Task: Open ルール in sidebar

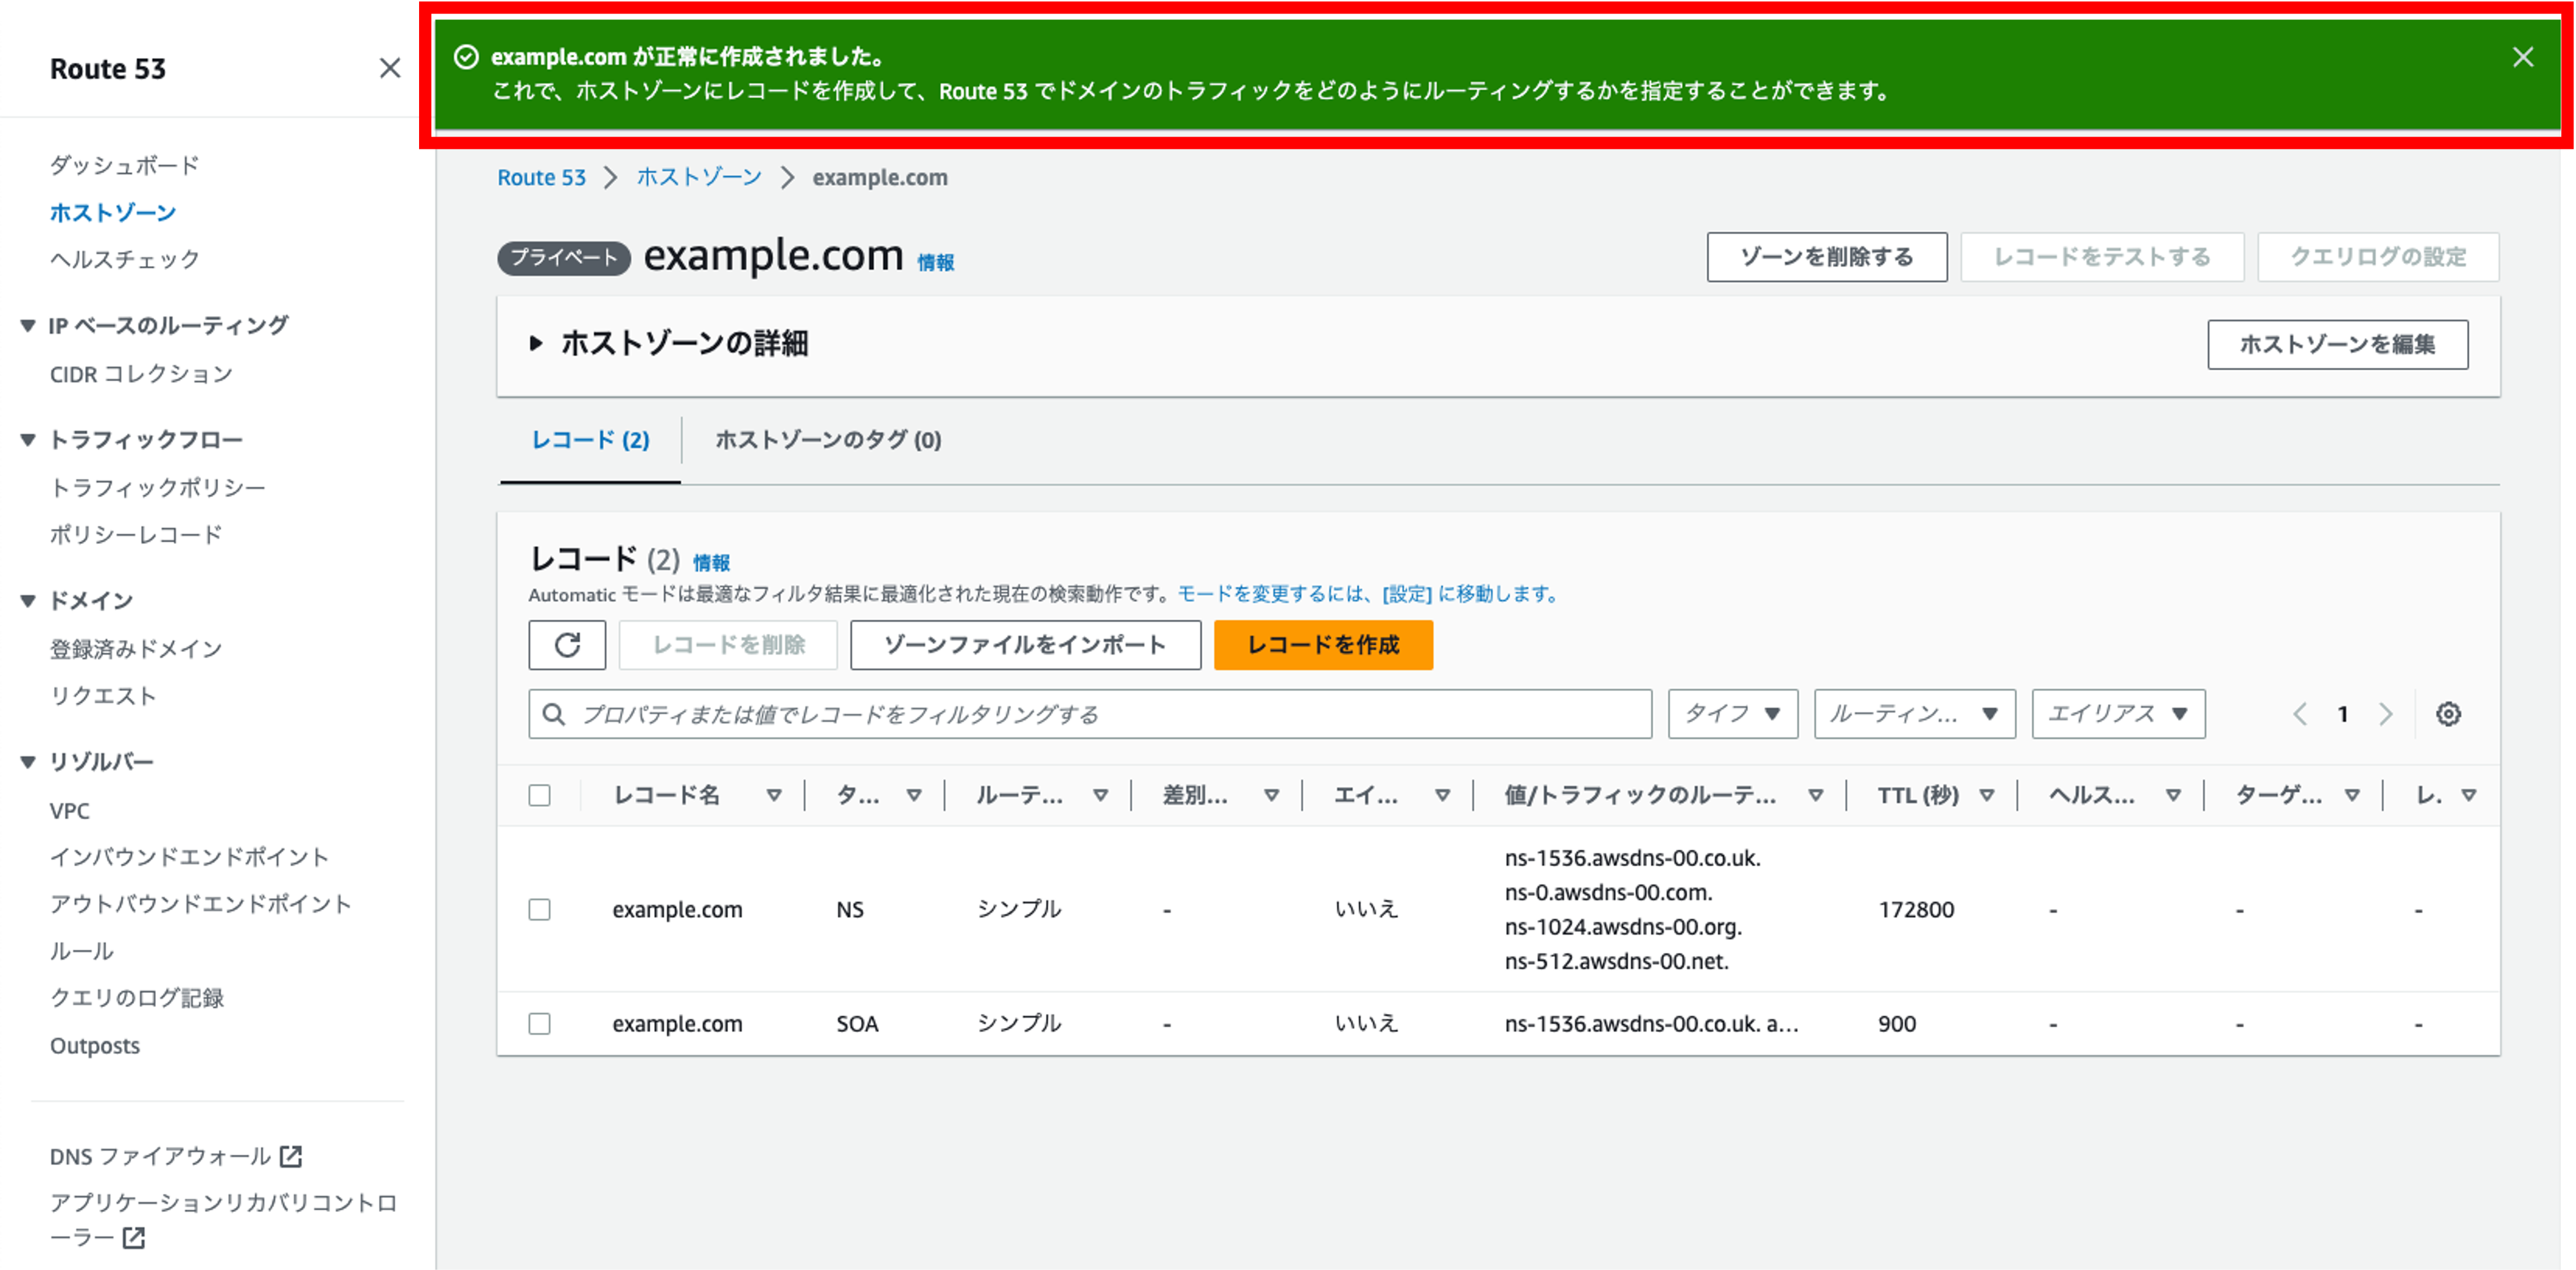Action: 81,951
